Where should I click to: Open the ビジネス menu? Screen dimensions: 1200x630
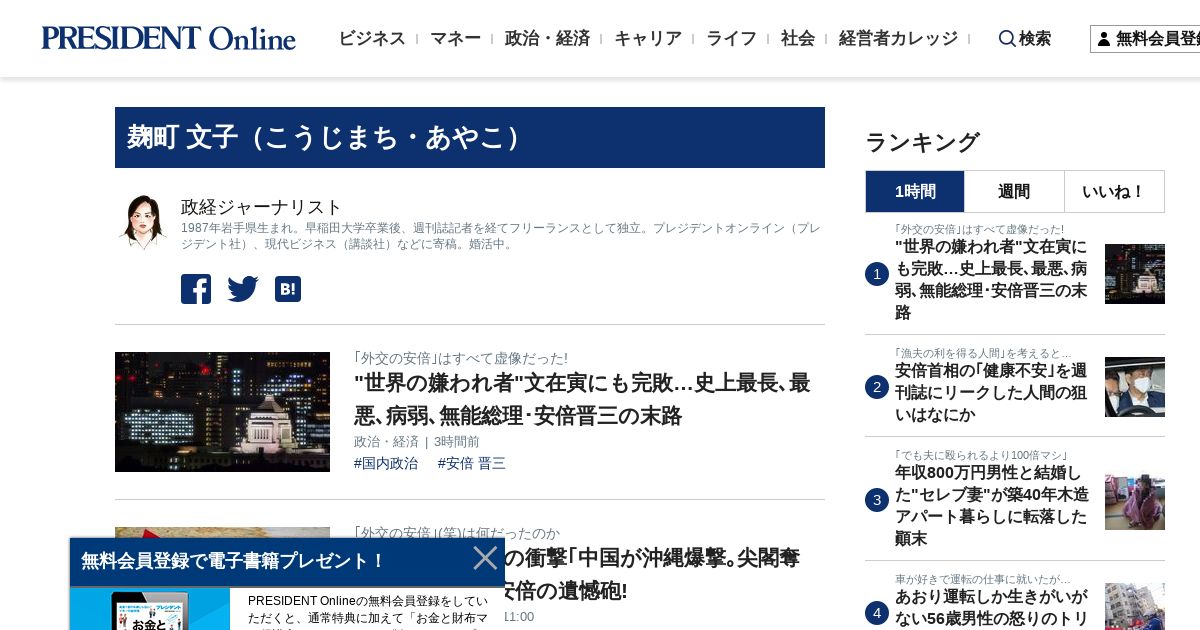pyautogui.click(x=372, y=38)
